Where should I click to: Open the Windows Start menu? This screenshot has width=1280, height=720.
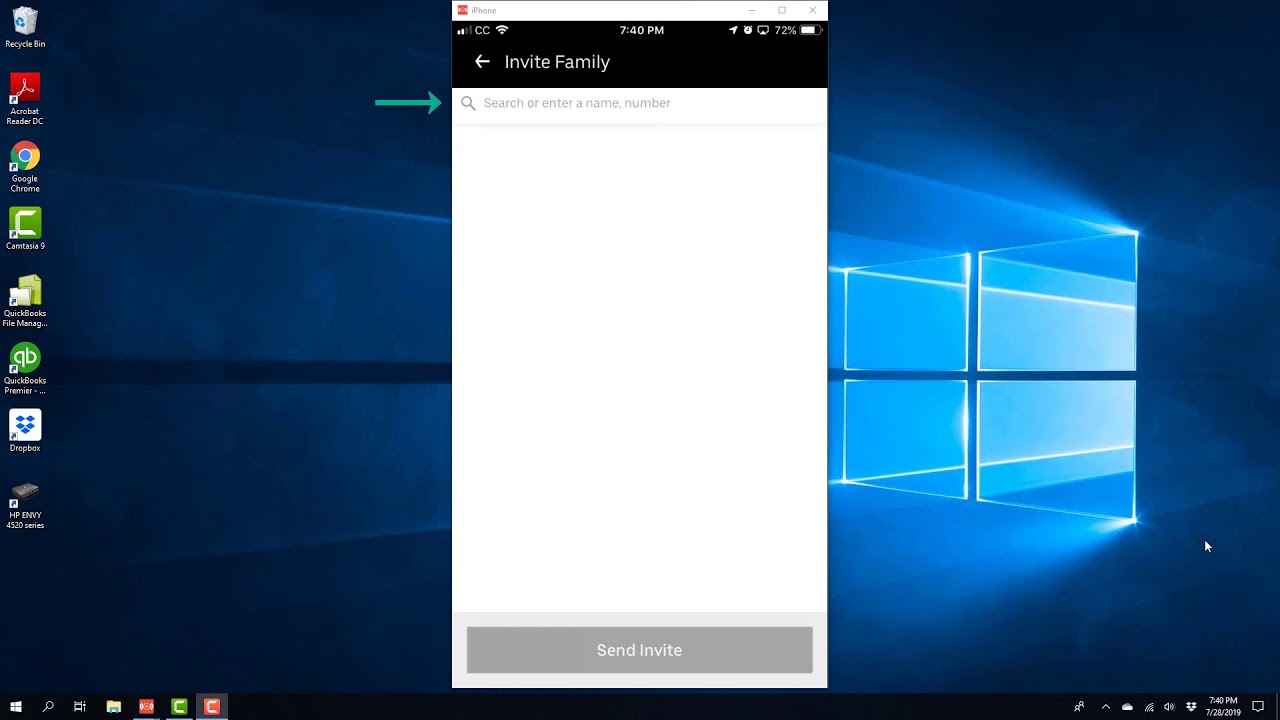coord(16,707)
